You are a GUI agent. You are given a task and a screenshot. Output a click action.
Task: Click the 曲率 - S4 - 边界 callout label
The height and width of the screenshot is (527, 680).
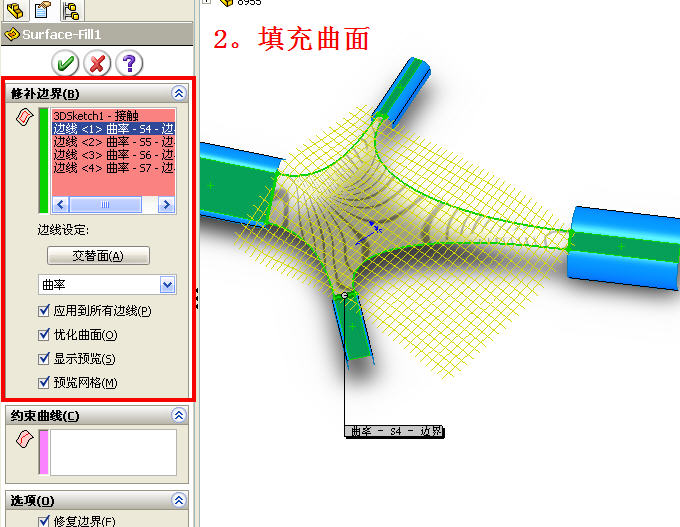394,431
